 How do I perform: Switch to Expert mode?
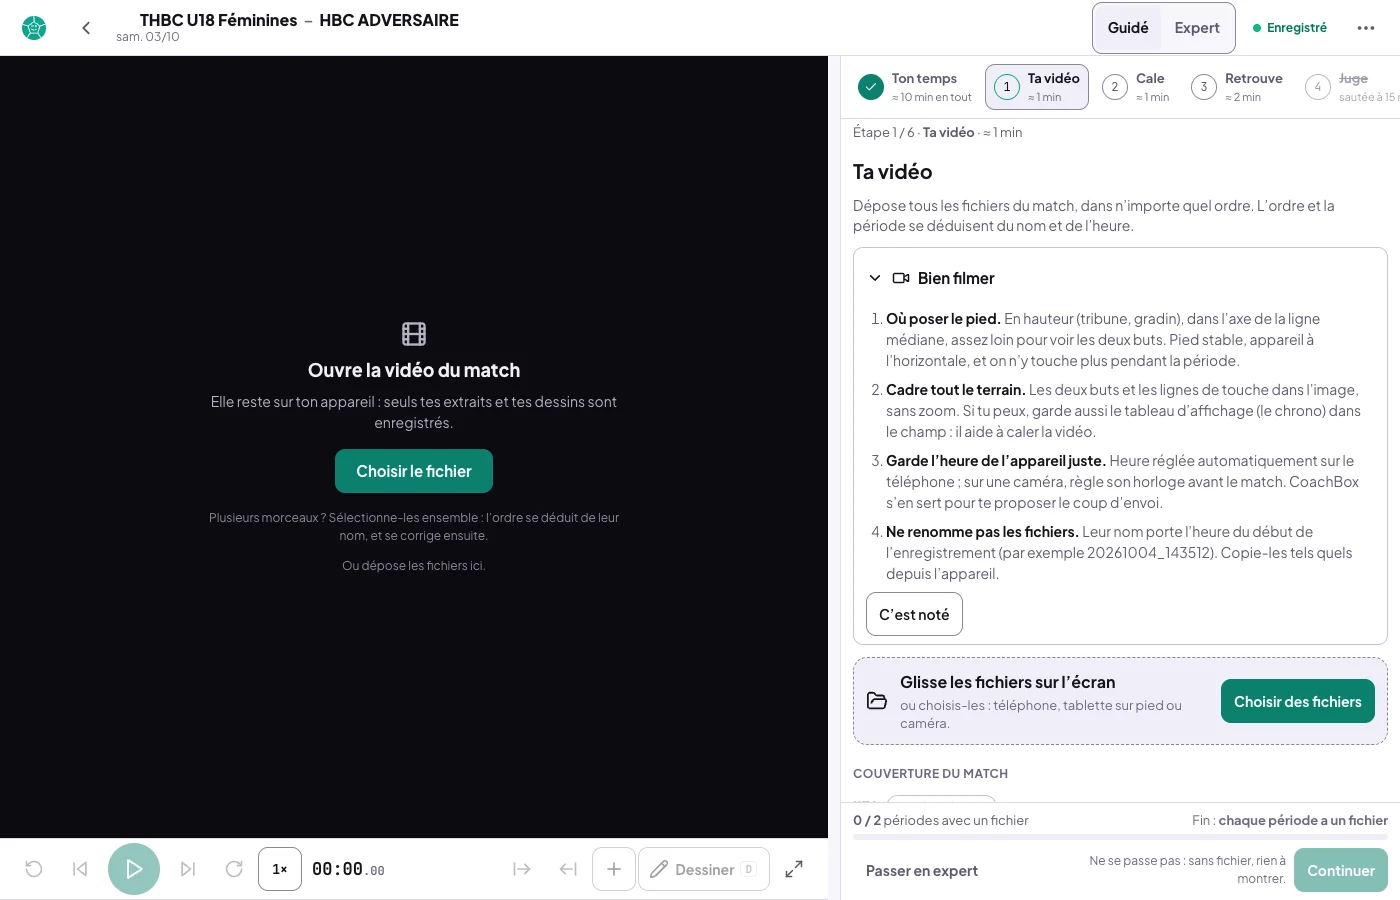coord(1197,28)
